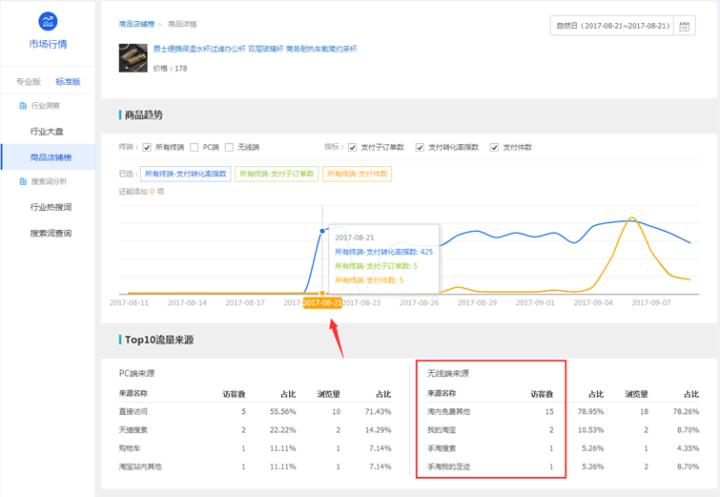720x497 pixels.
Task: Click the 71.43% share value
Action: [378, 412]
